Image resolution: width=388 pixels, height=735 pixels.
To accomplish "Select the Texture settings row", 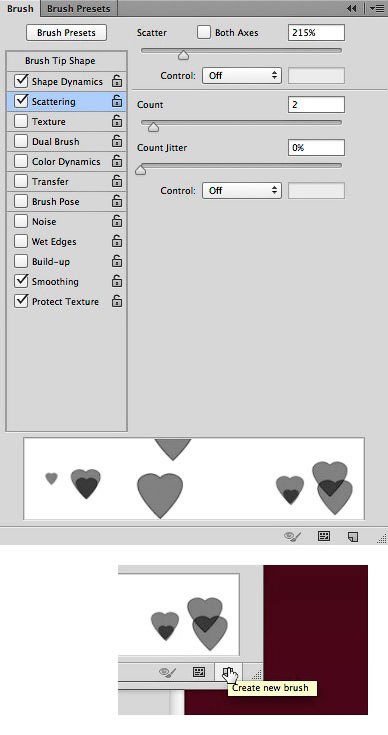I will [67, 121].
